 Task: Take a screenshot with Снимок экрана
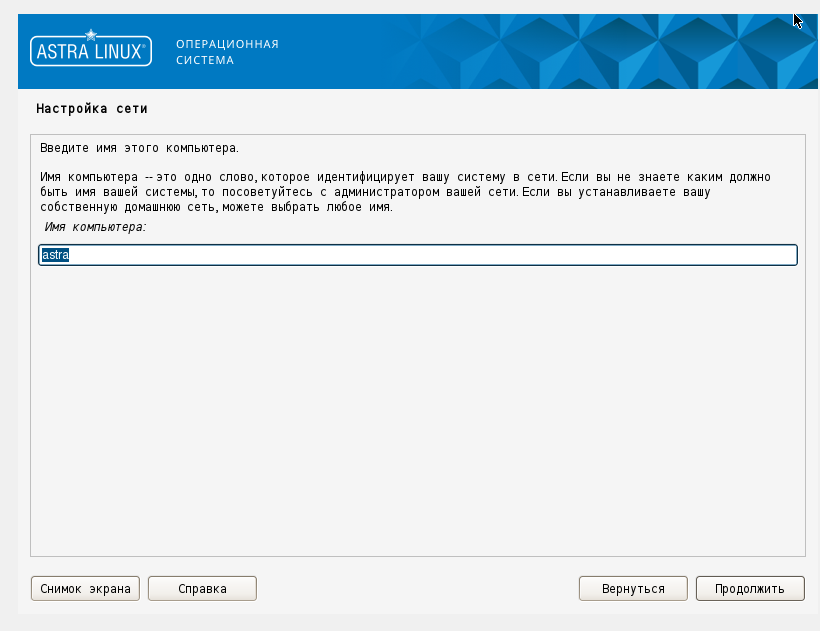tap(85, 589)
